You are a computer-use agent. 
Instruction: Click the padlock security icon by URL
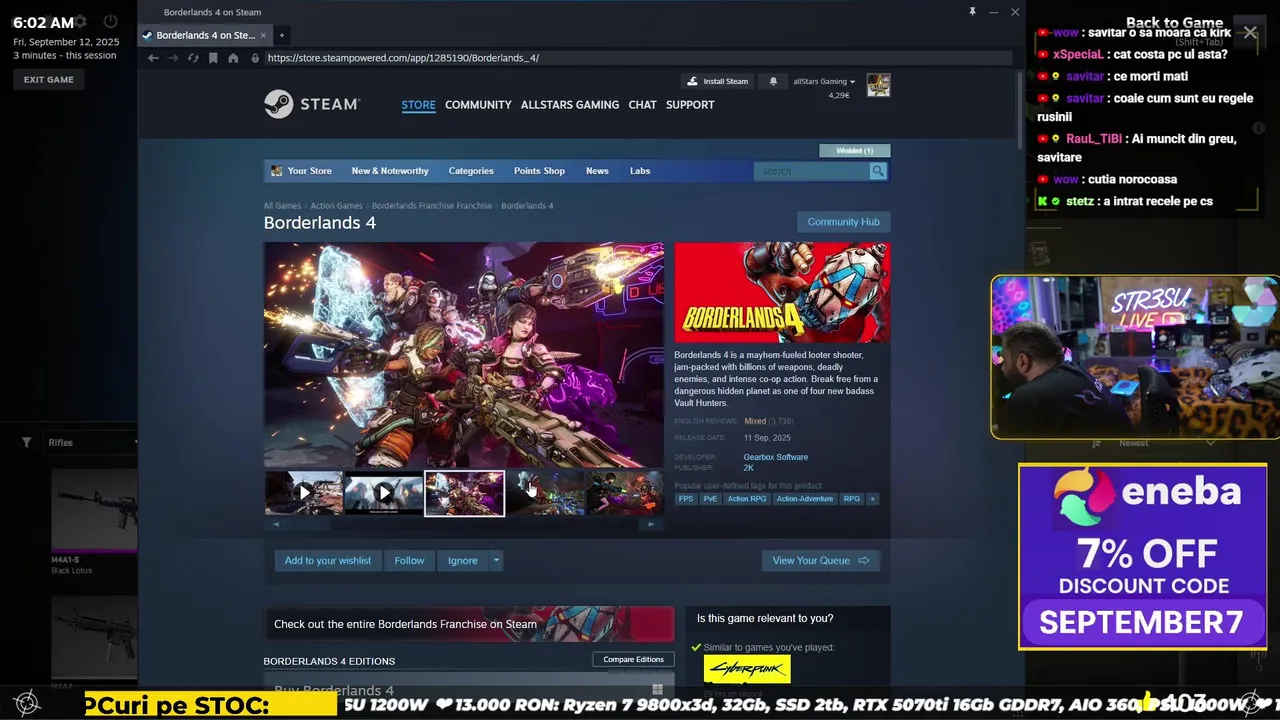[256, 58]
